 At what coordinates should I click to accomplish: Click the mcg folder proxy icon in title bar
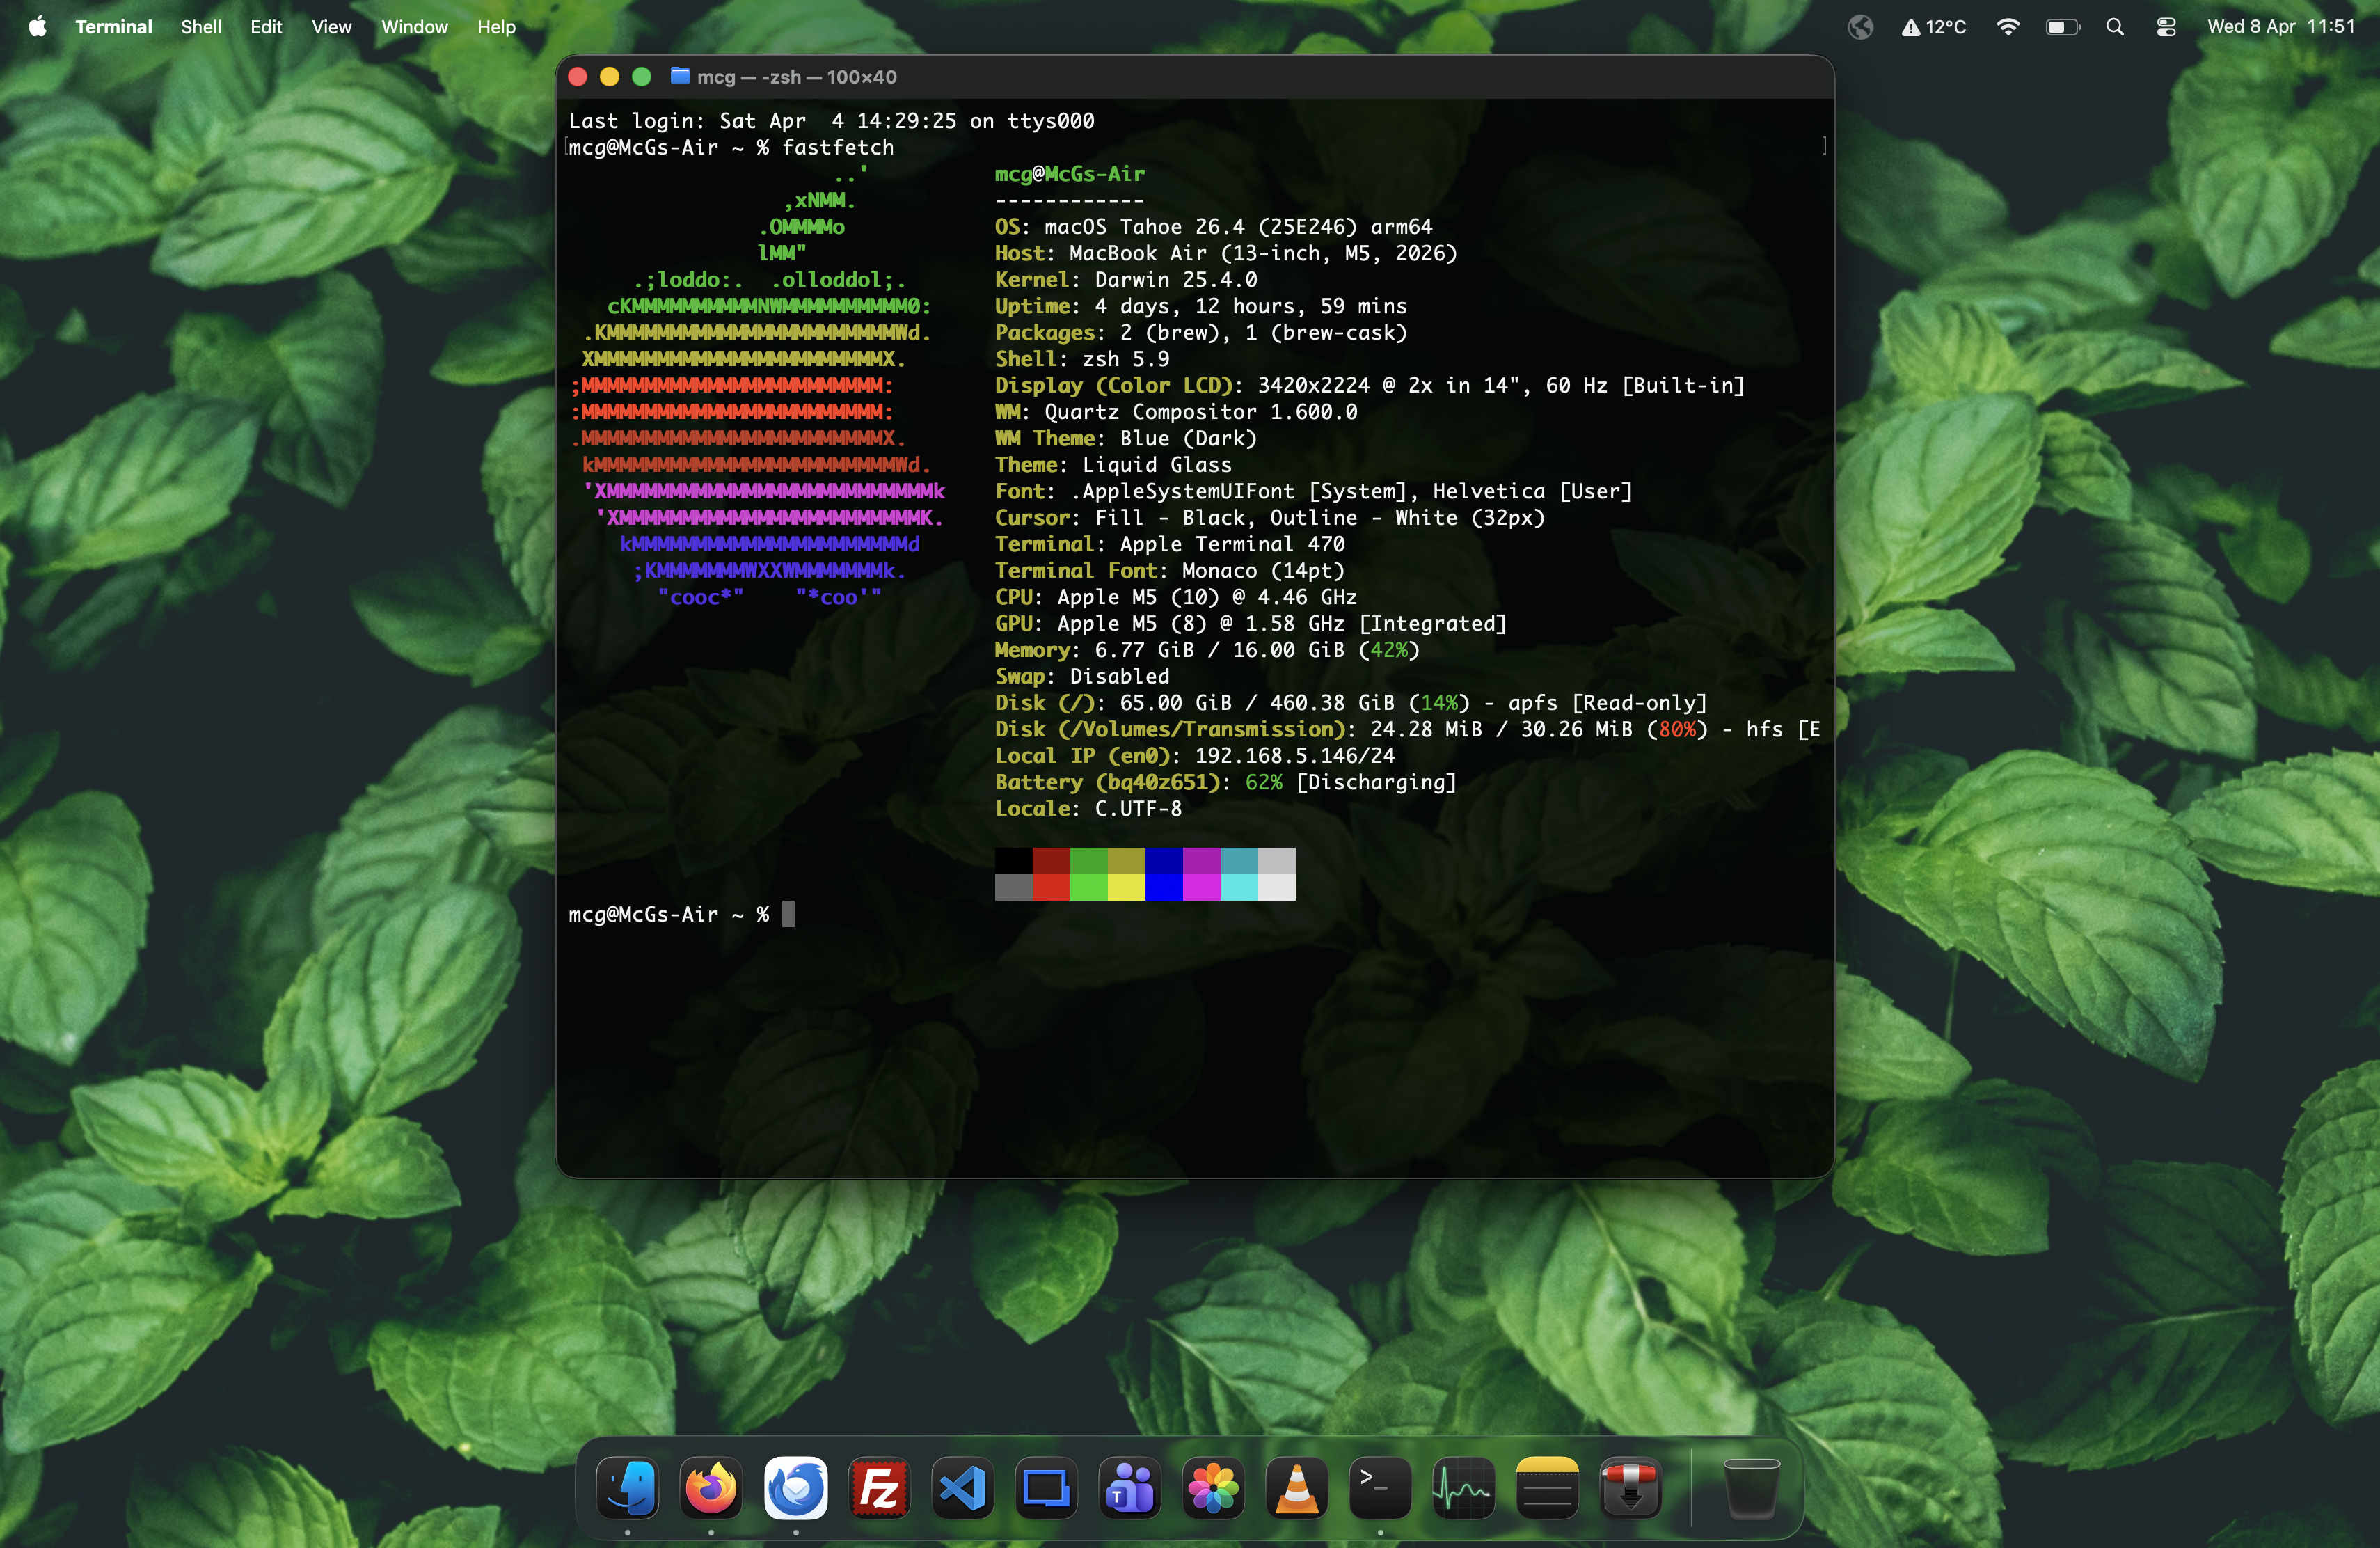[x=680, y=76]
